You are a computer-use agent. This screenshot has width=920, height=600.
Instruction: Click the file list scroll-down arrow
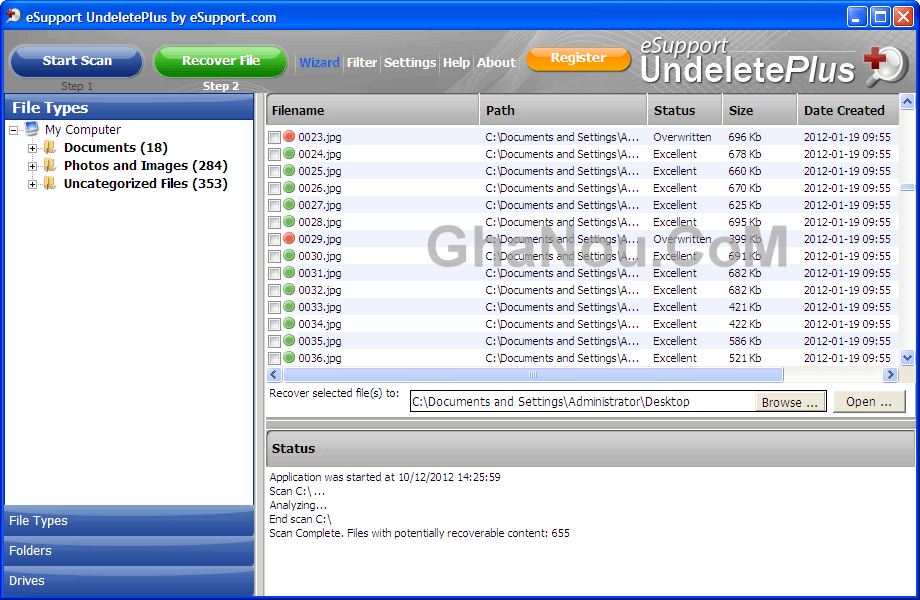[x=907, y=357]
